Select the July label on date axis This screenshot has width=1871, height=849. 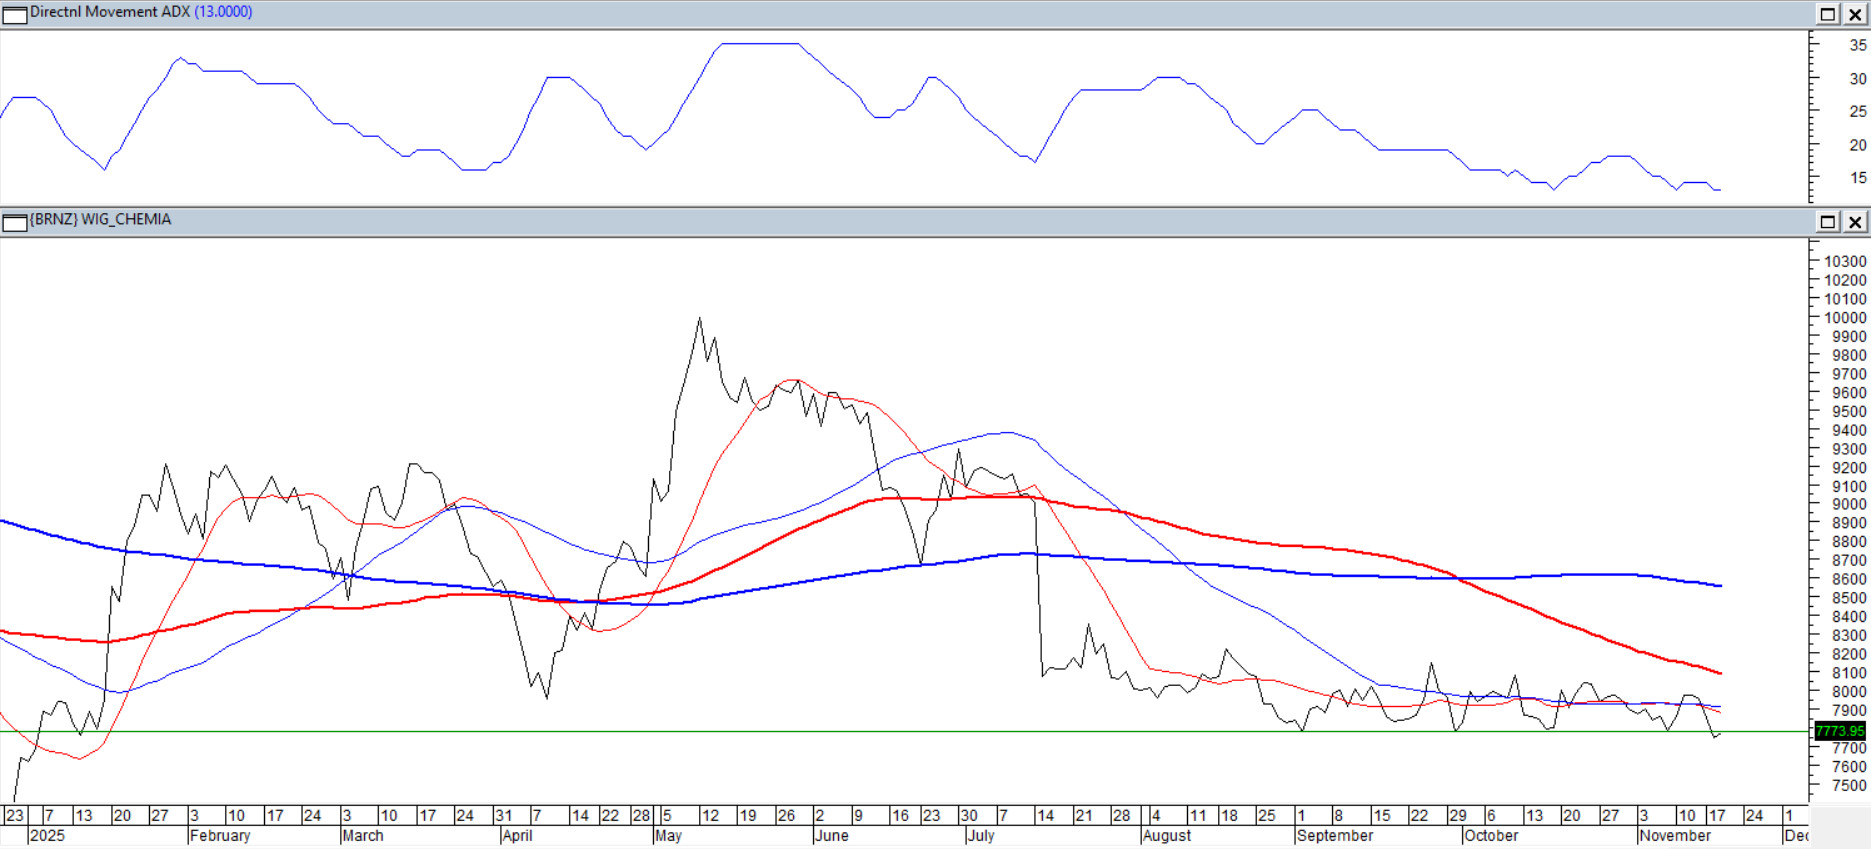[x=981, y=836]
